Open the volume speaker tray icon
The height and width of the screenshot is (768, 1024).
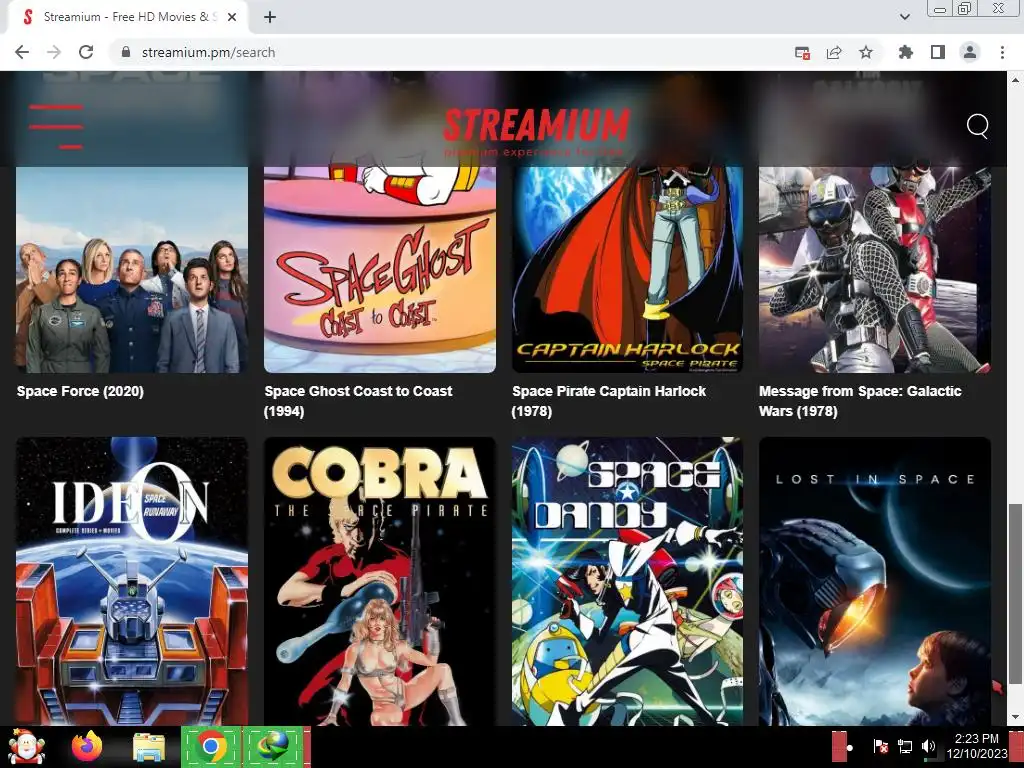[x=928, y=746]
